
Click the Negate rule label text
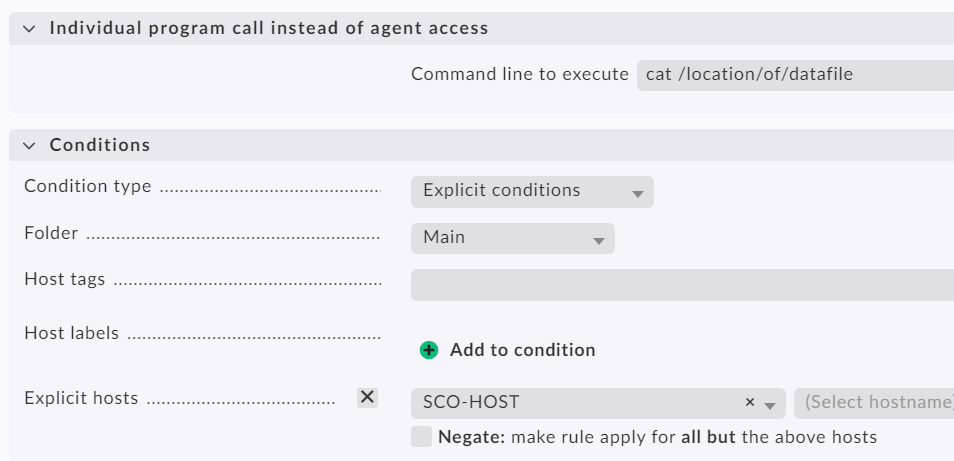[657, 437]
